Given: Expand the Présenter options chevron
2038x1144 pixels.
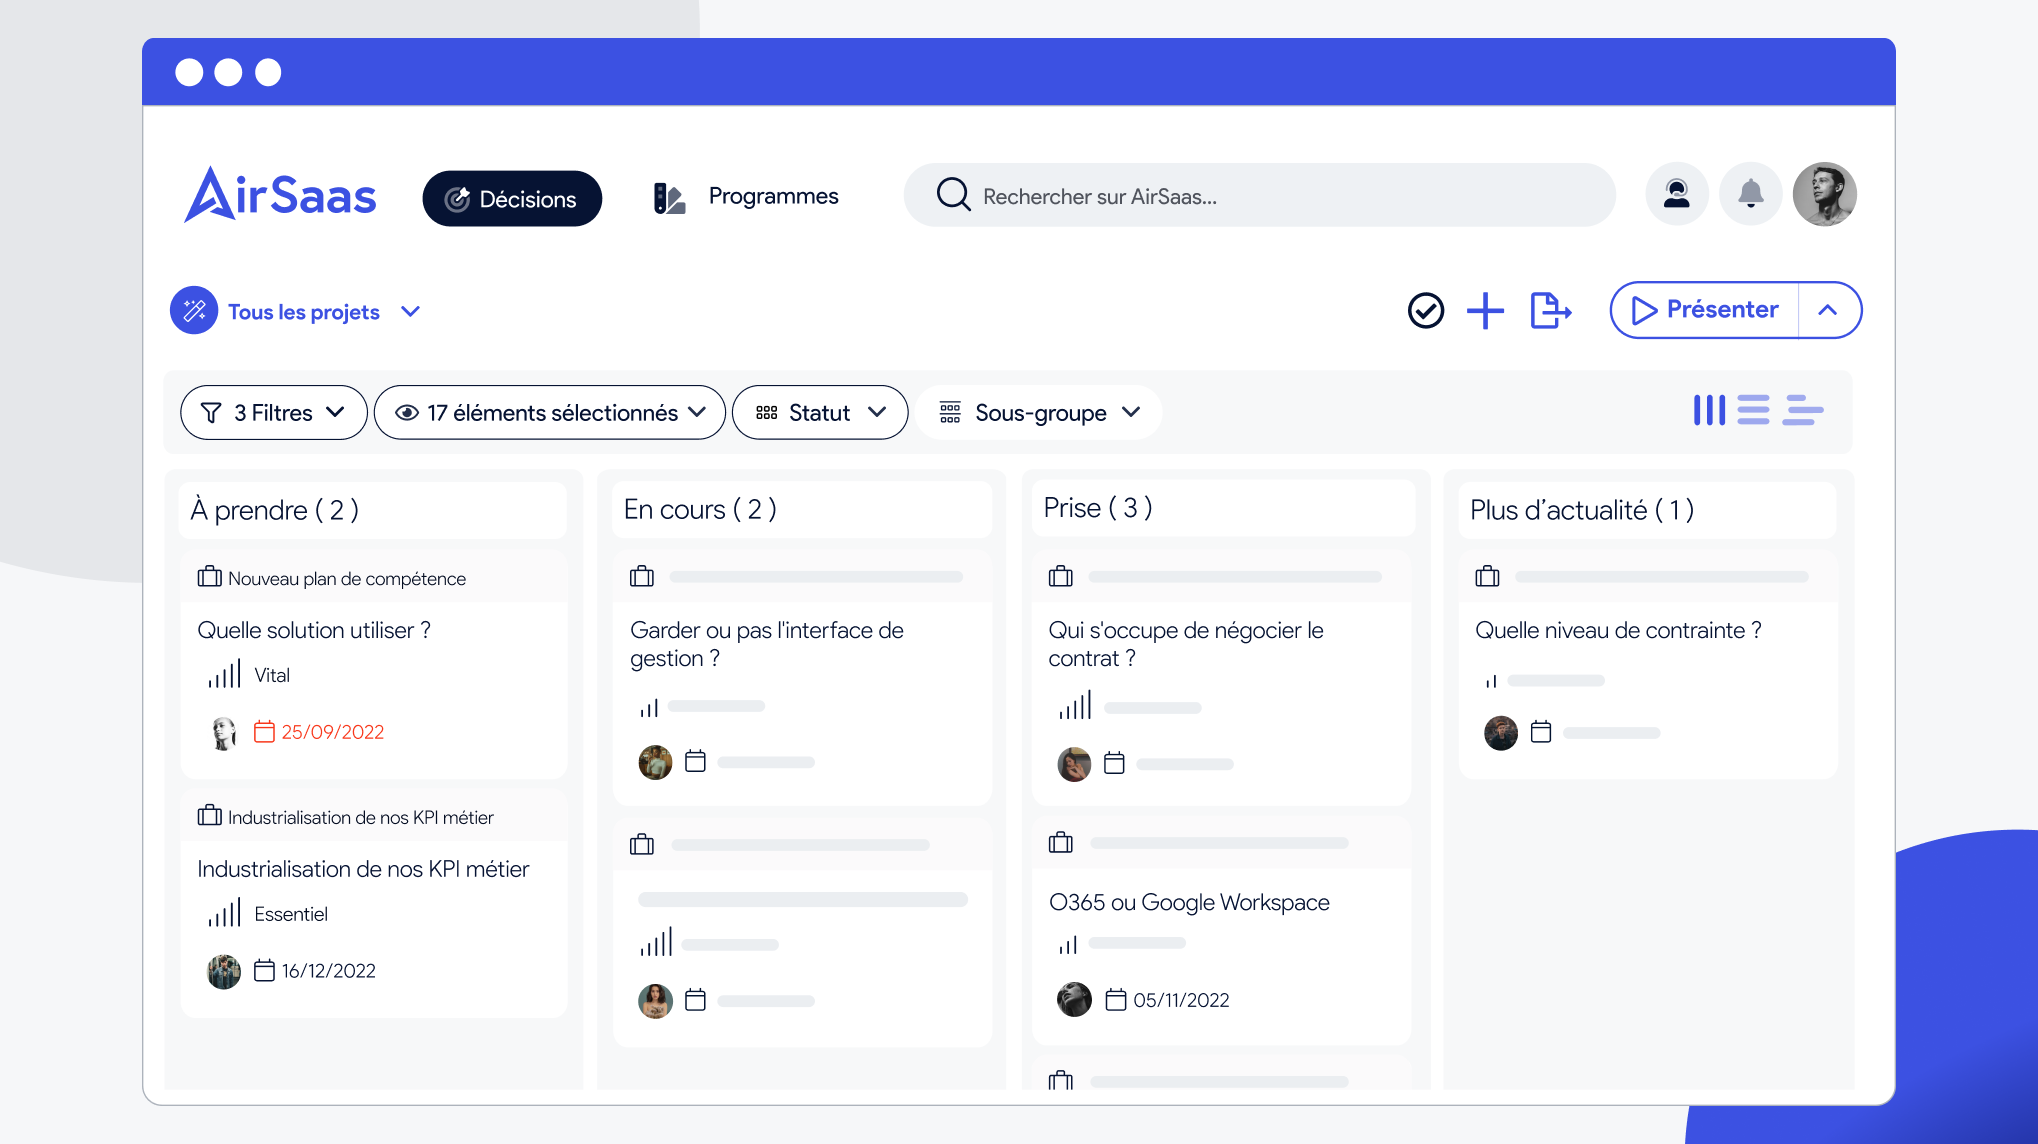Looking at the screenshot, I should click(1828, 310).
